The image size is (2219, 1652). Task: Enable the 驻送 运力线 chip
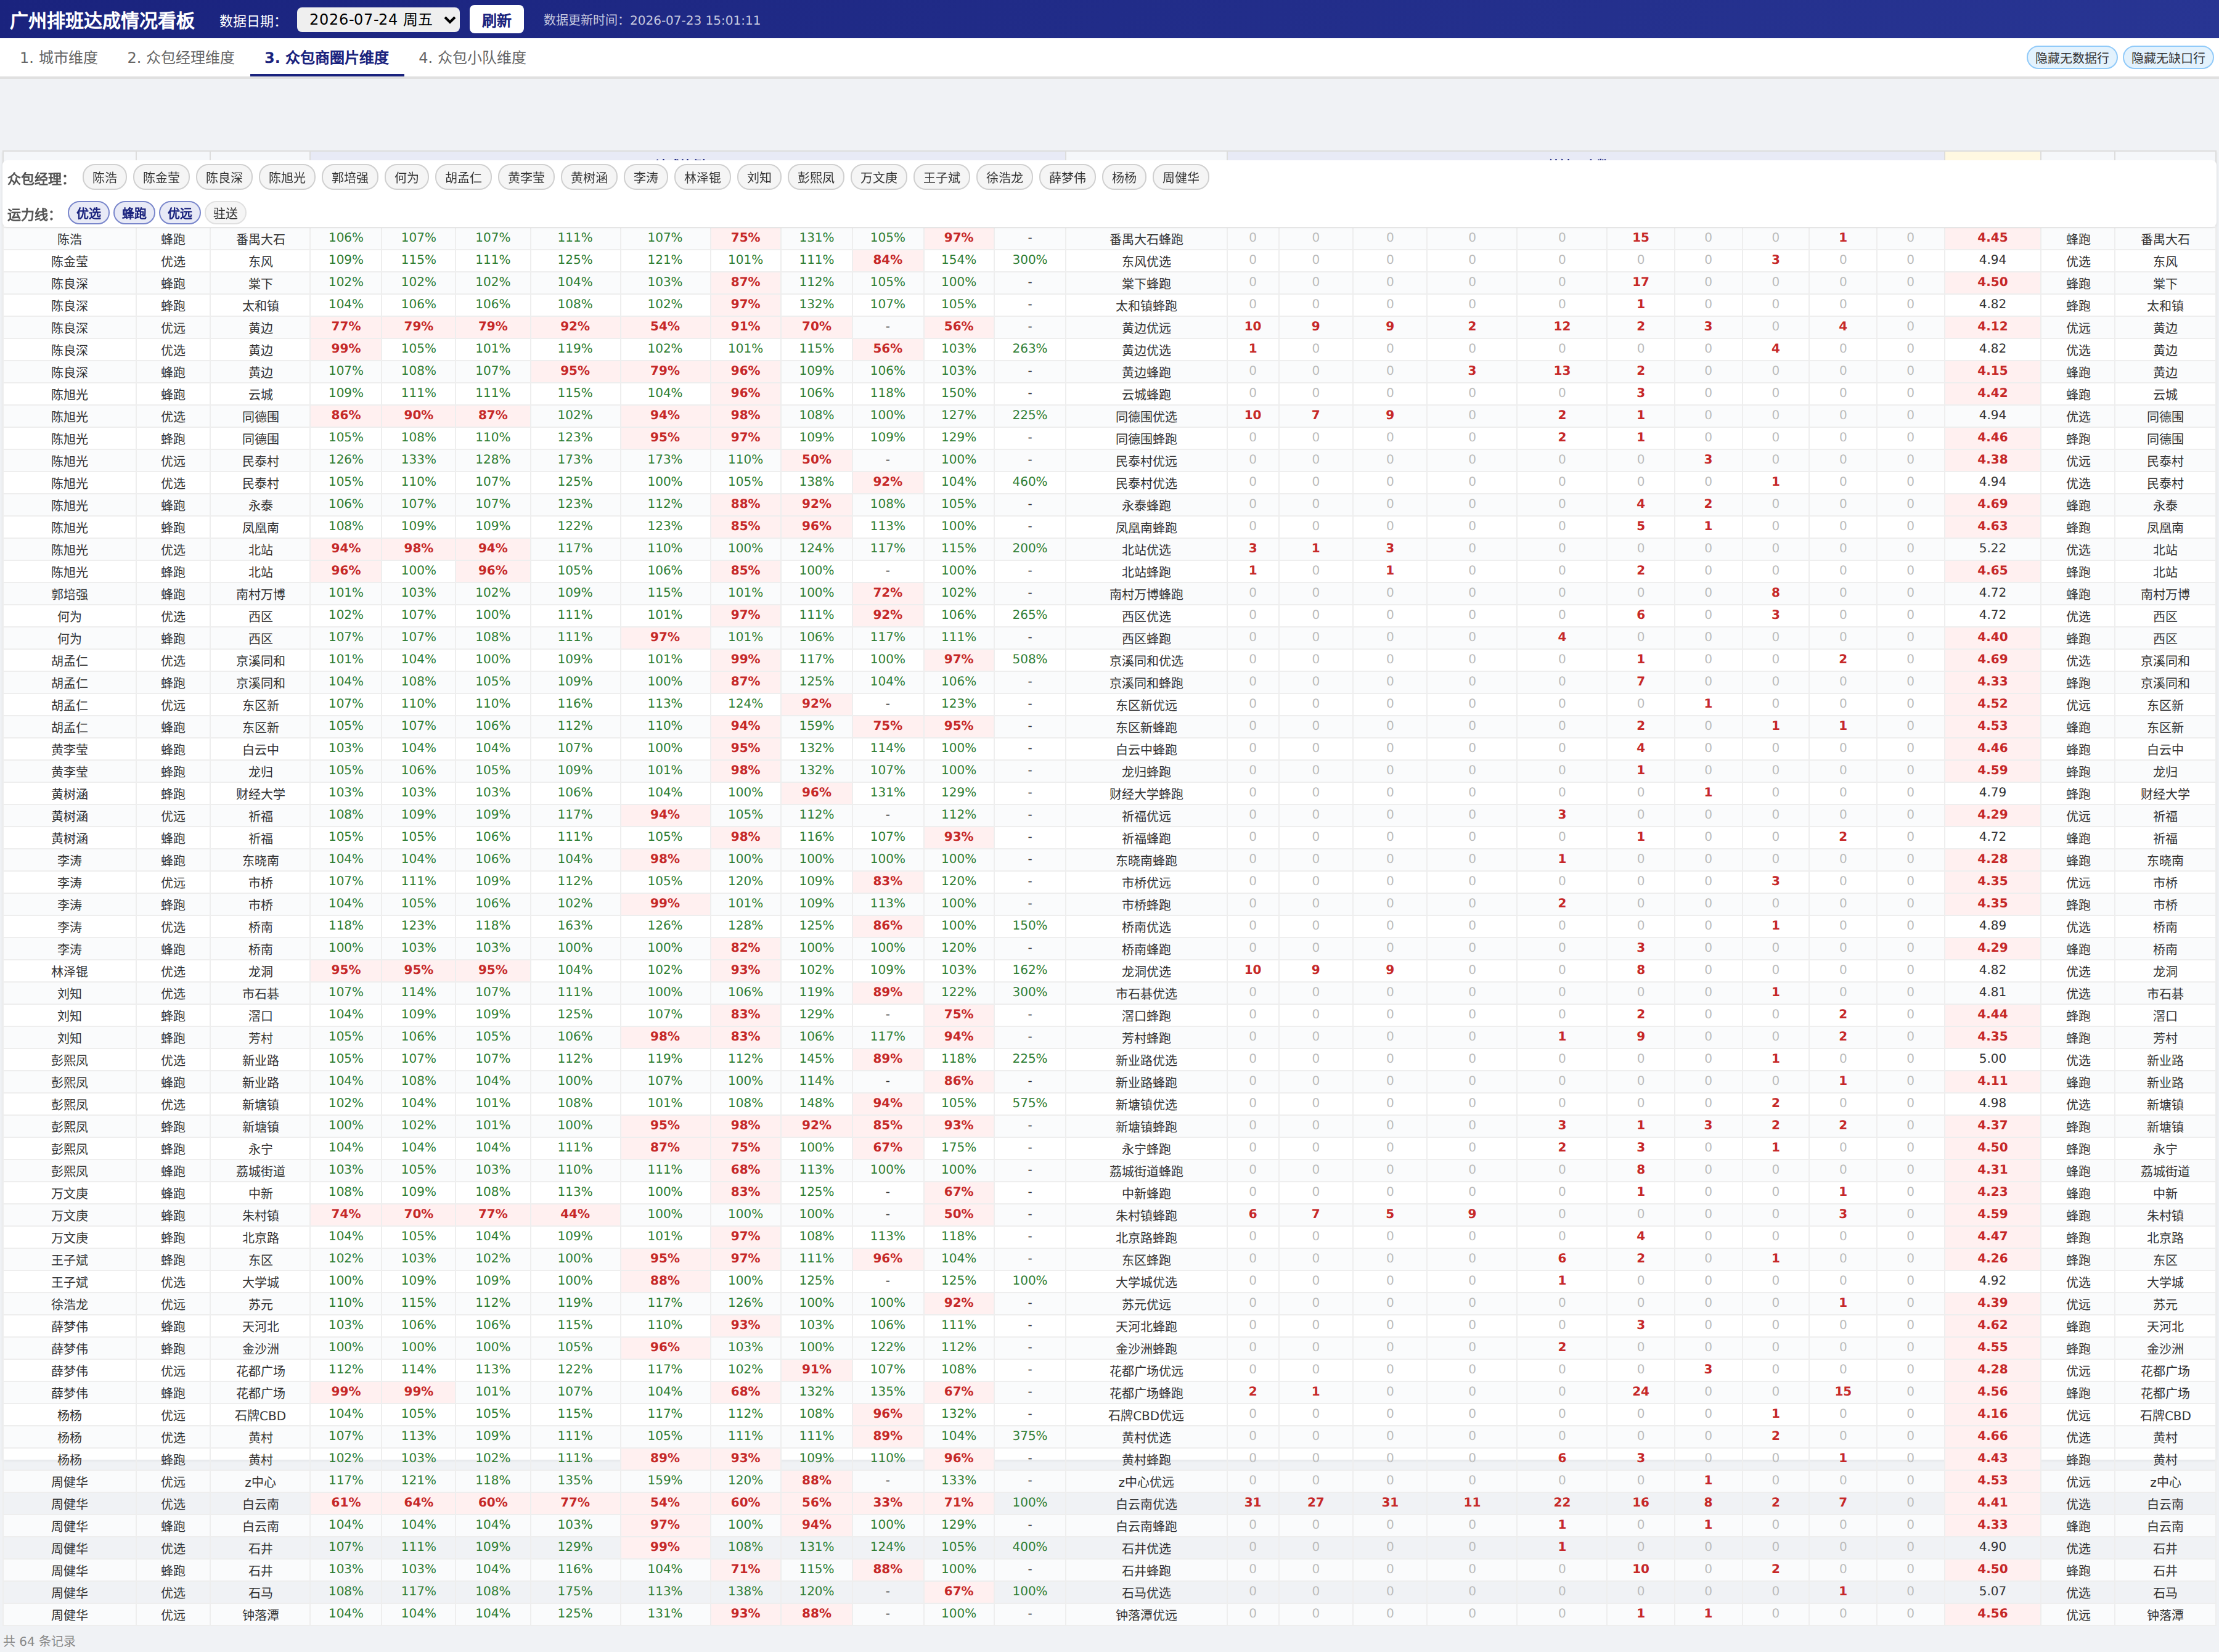click(226, 213)
